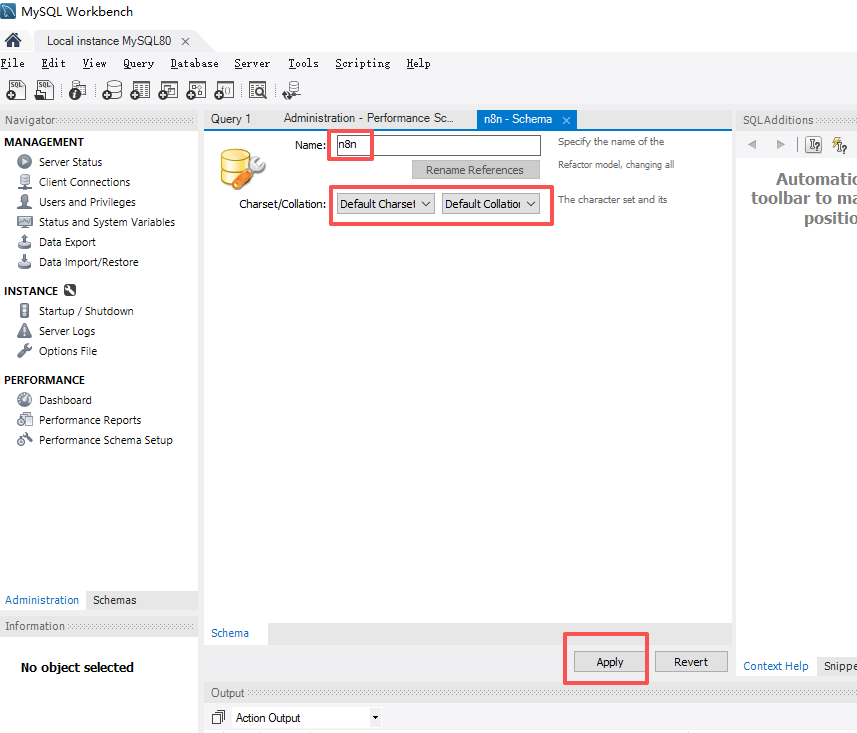Create new schema toolbar icon
The image size is (857, 733).
[x=112, y=91]
